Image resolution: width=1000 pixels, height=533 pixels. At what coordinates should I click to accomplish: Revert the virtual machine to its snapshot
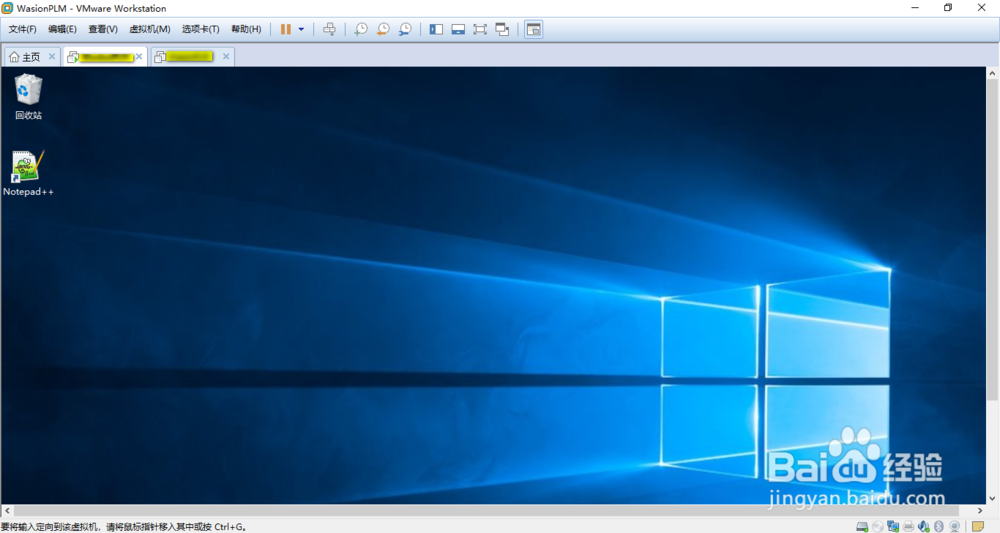click(383, 29)
